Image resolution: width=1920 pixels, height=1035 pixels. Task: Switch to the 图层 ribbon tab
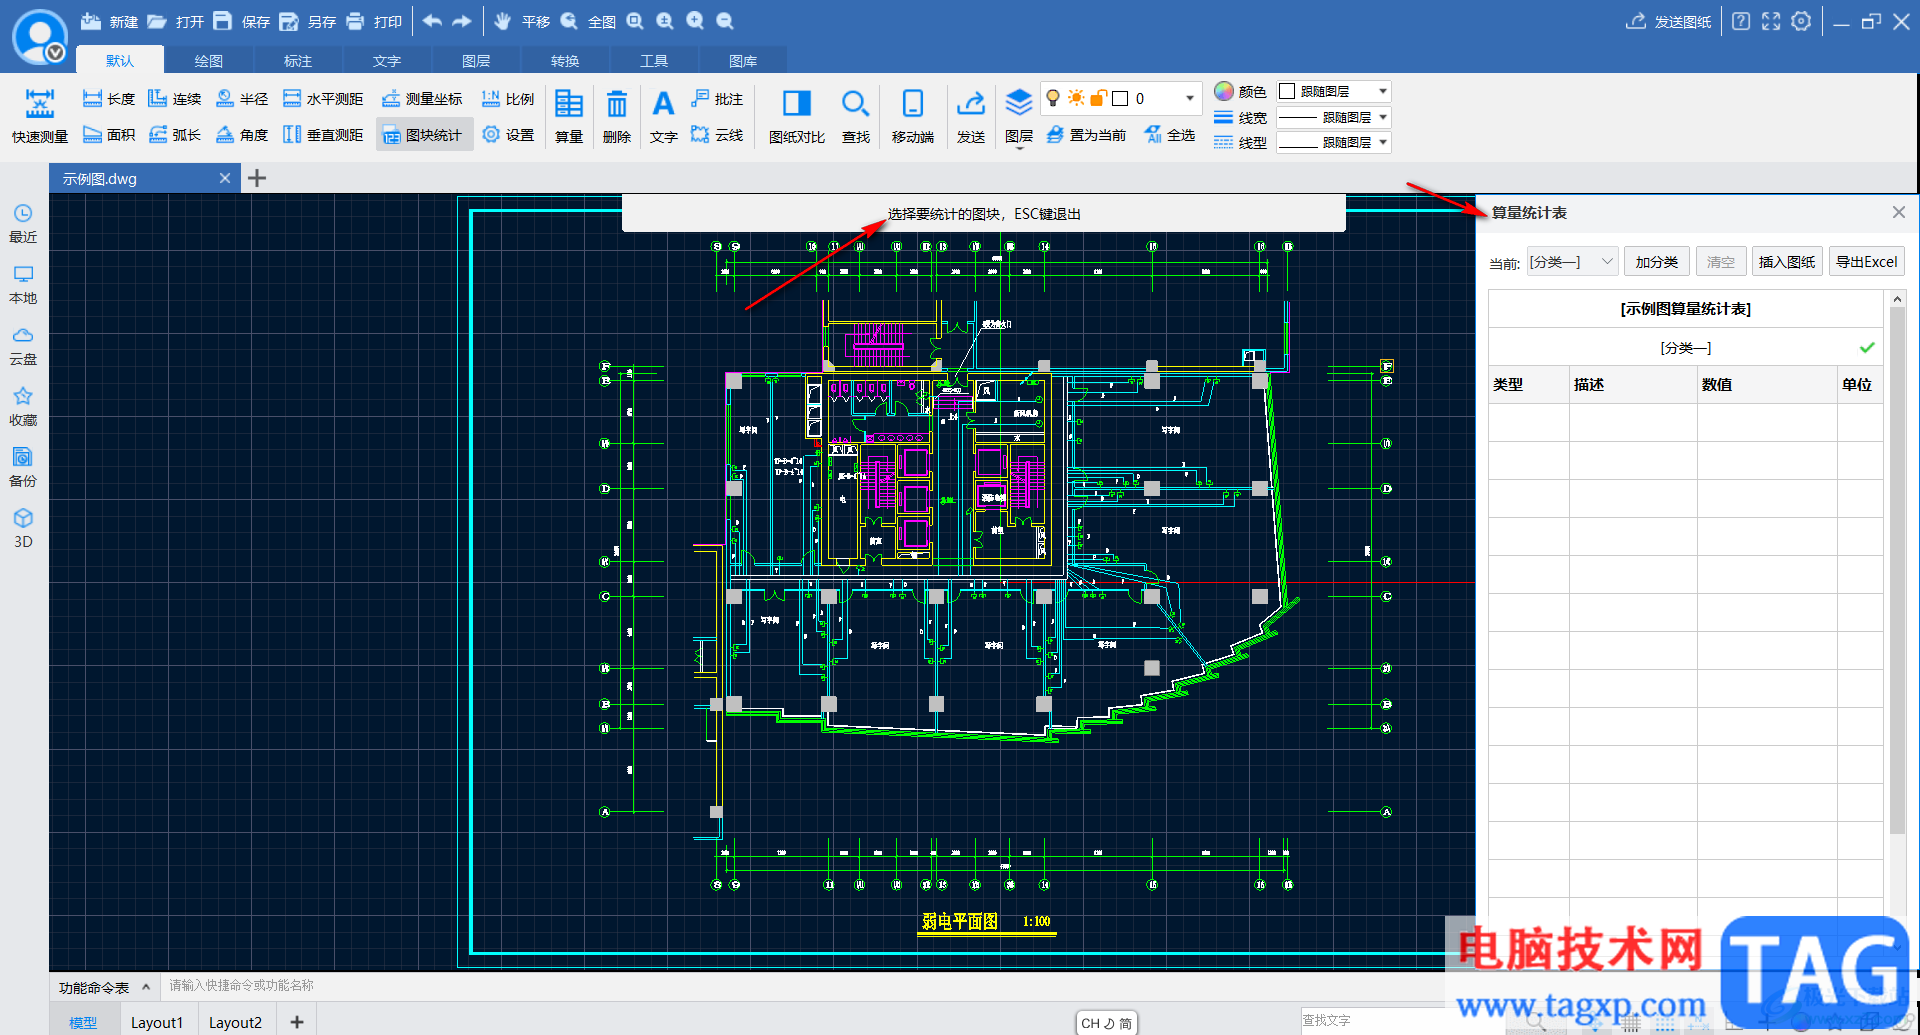pyautogui.click(x=475, y=61)
